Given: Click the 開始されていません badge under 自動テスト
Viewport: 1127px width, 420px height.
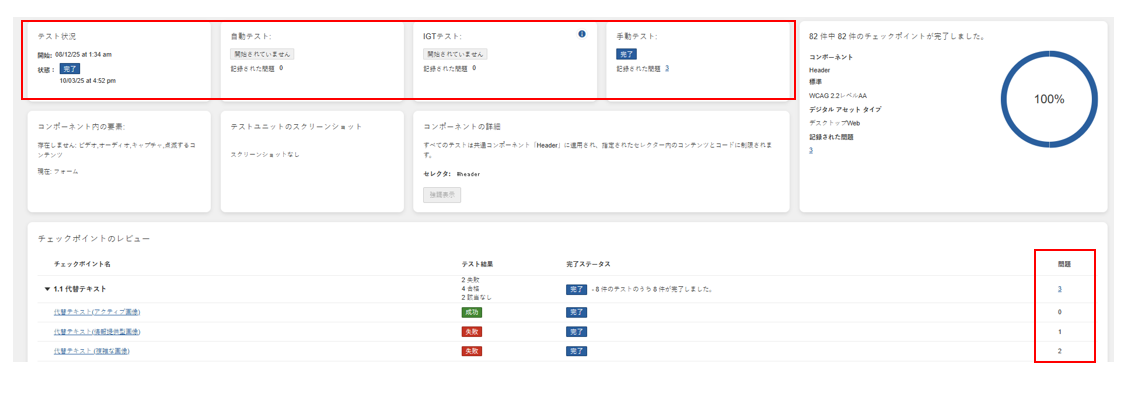Looking at the screenshot, I should (262, 54).
